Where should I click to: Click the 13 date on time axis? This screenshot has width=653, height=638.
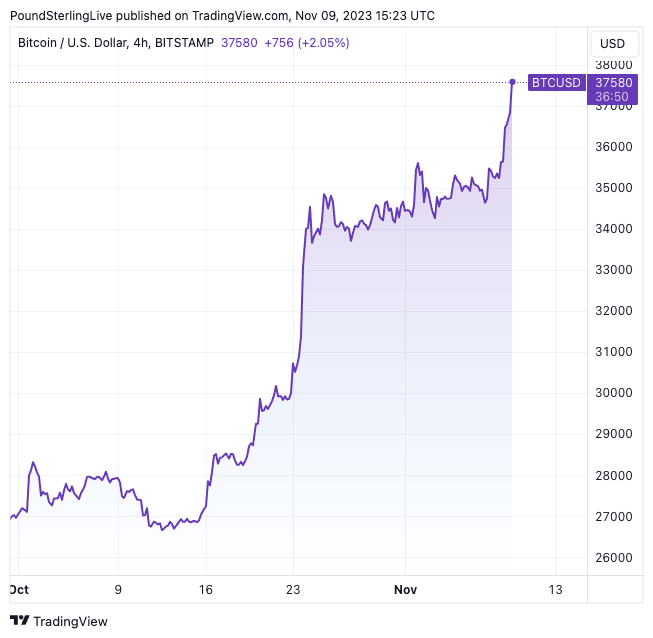point(555,590)
